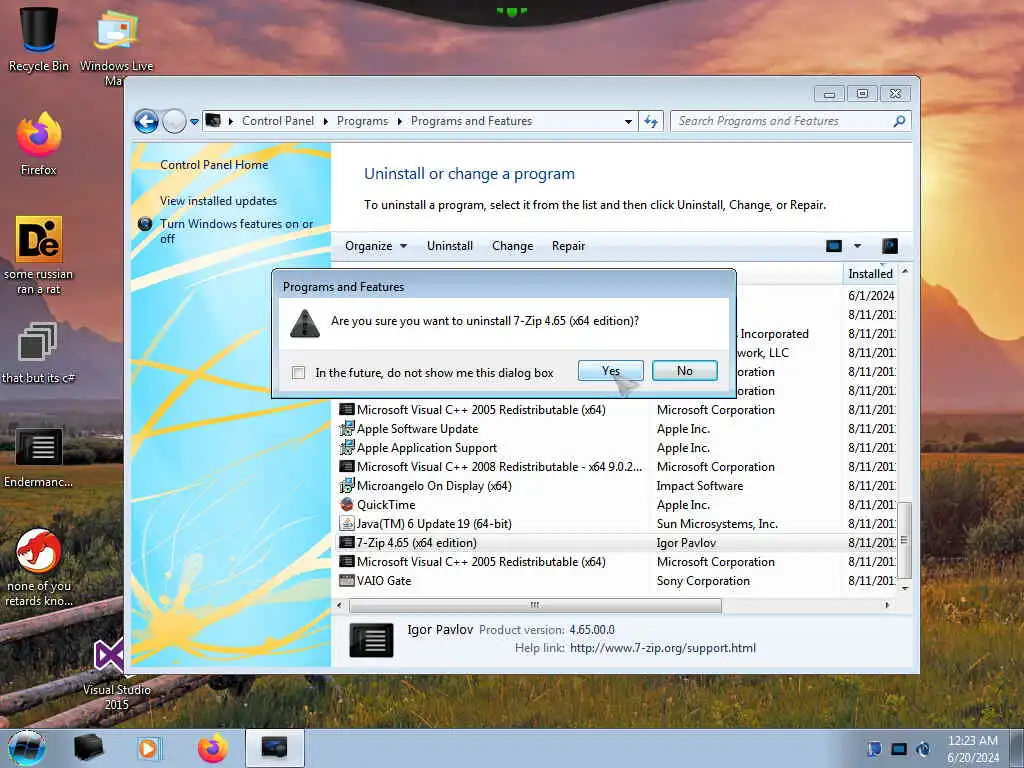Open the 'none of you' desktop icon
The width and height of the screenshot is (1024, 768).
[39, 568]
